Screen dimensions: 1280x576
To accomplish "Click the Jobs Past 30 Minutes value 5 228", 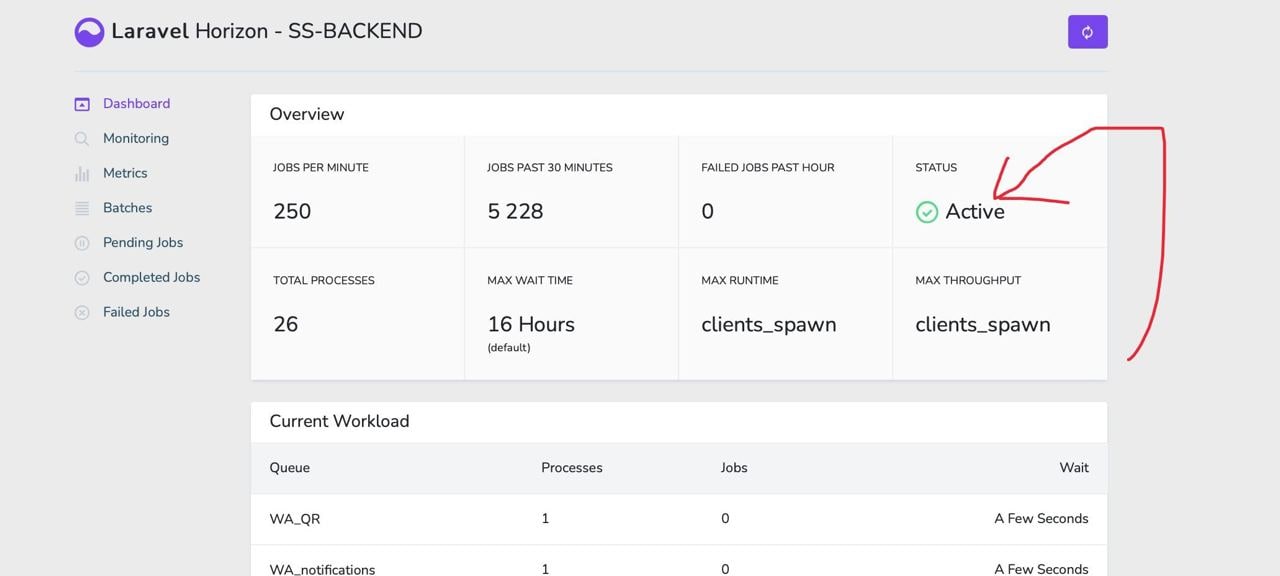I will point(515,211).
